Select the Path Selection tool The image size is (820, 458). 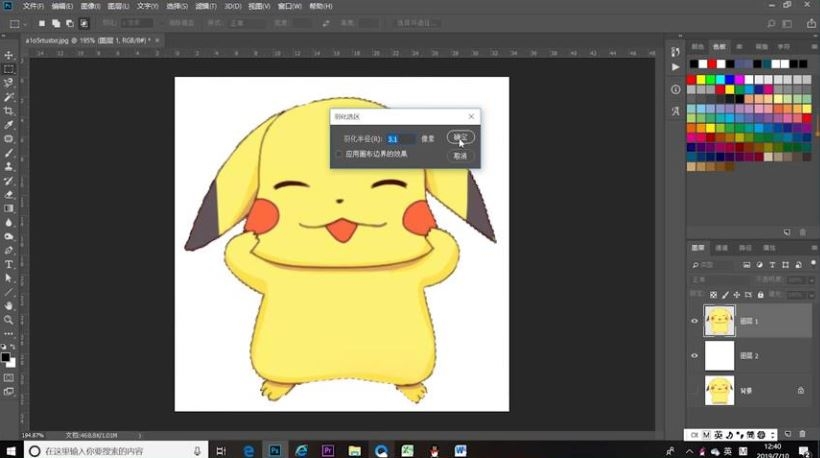point(9,278)
